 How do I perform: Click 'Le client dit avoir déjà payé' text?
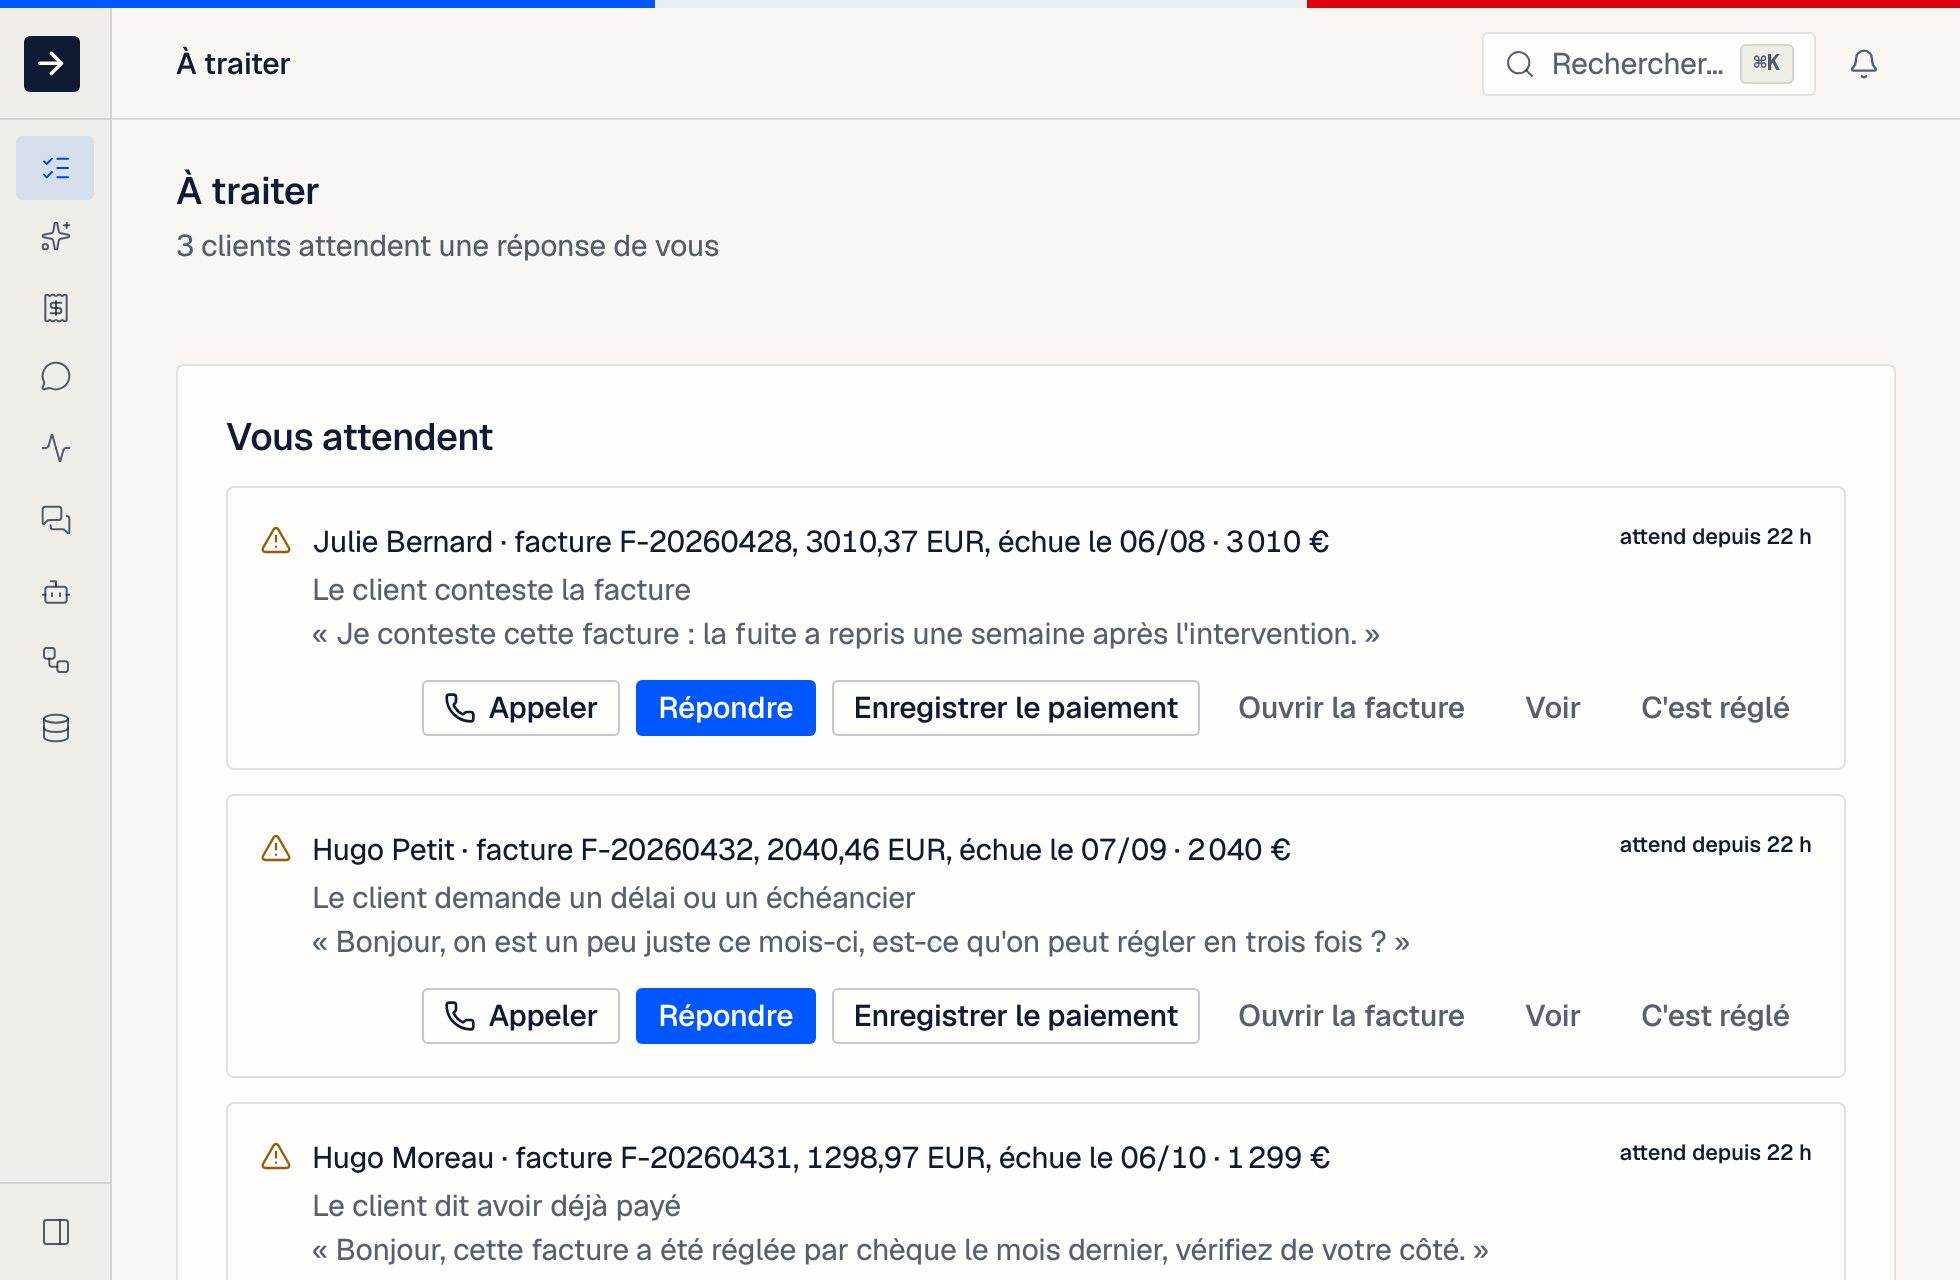tap(496, 1205)
